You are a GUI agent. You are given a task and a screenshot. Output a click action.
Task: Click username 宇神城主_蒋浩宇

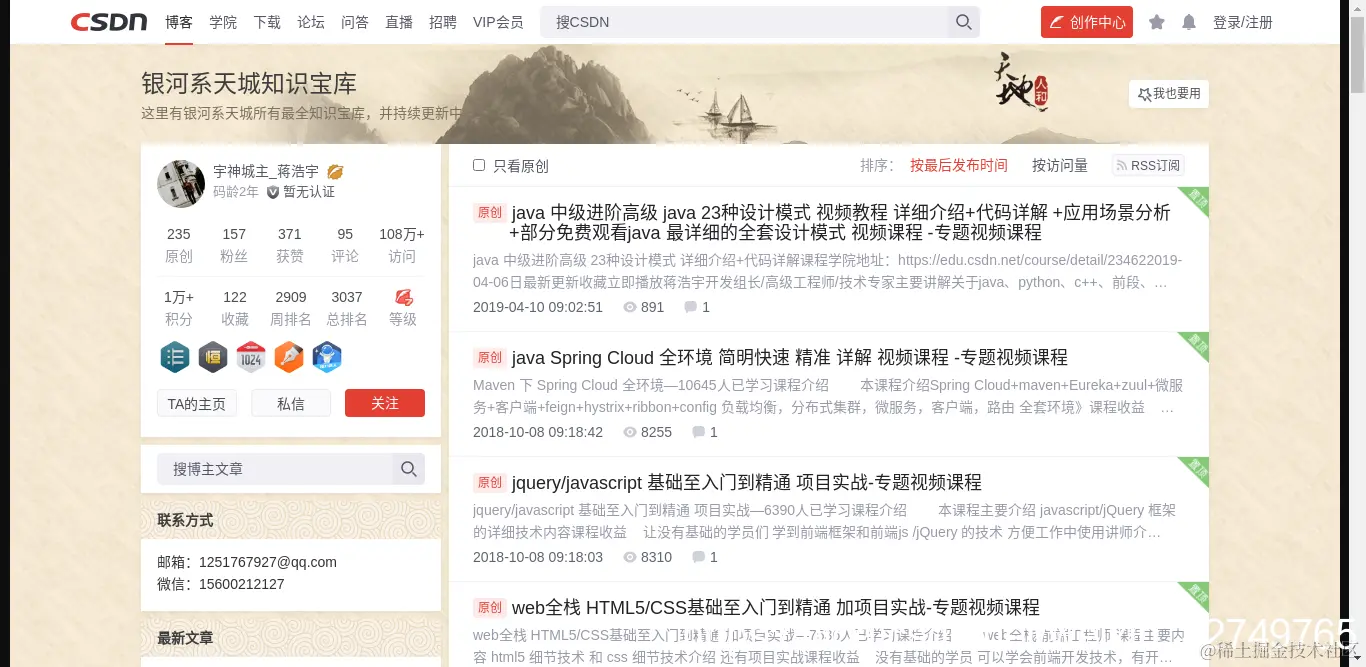click(x=266, y=172)
